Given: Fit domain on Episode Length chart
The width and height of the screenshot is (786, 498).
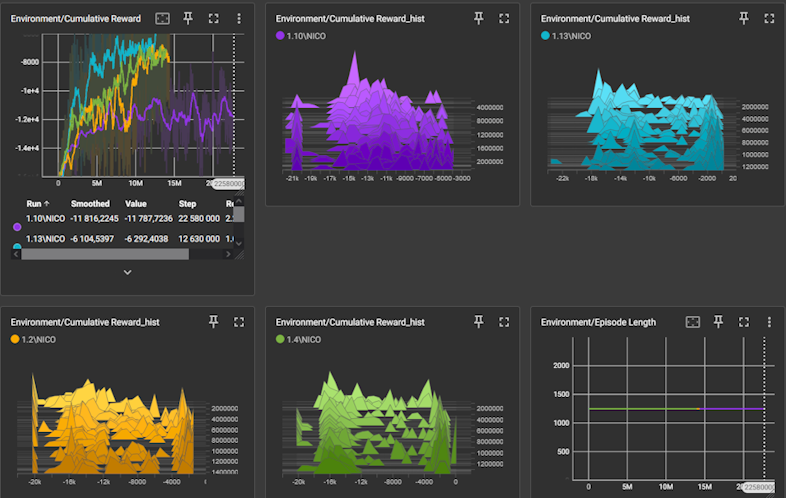Looking at the screenshot, I should (x=693, y=322).
